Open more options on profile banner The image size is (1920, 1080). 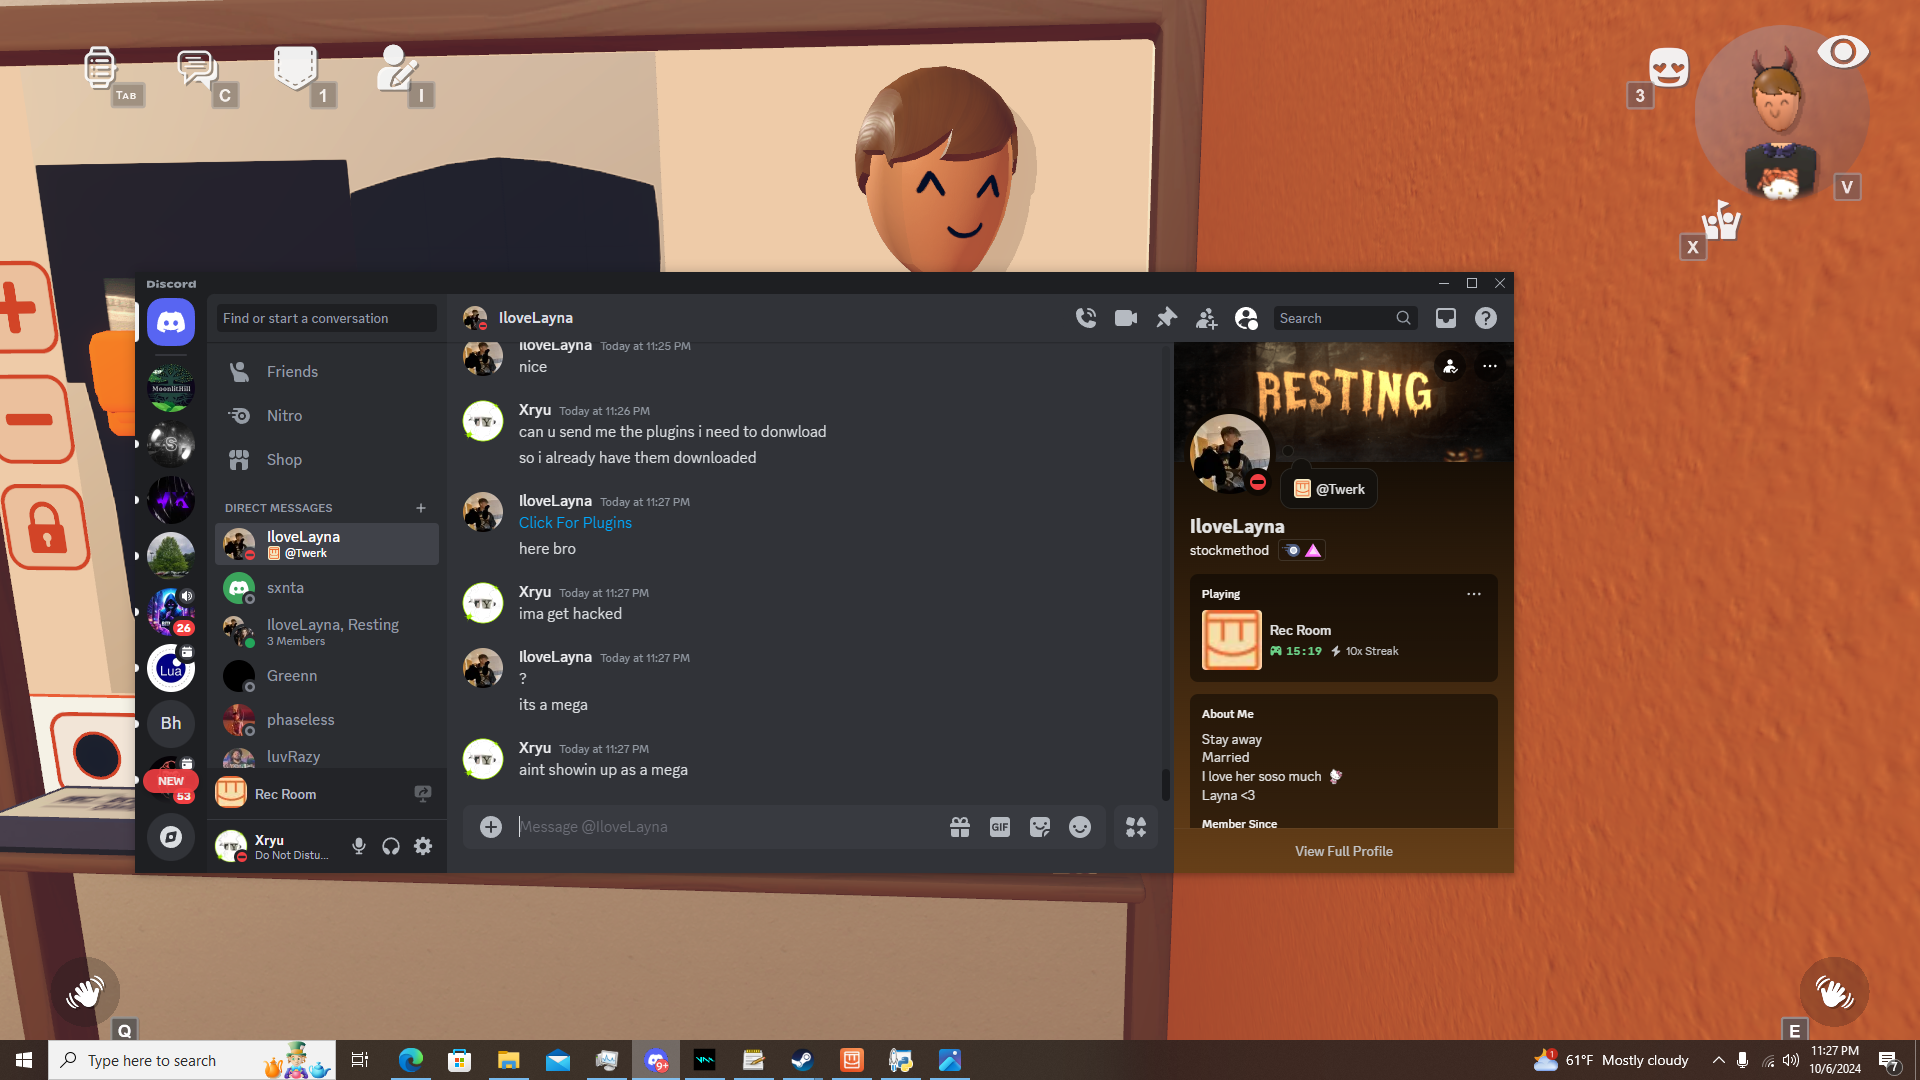click(1490, 366)
